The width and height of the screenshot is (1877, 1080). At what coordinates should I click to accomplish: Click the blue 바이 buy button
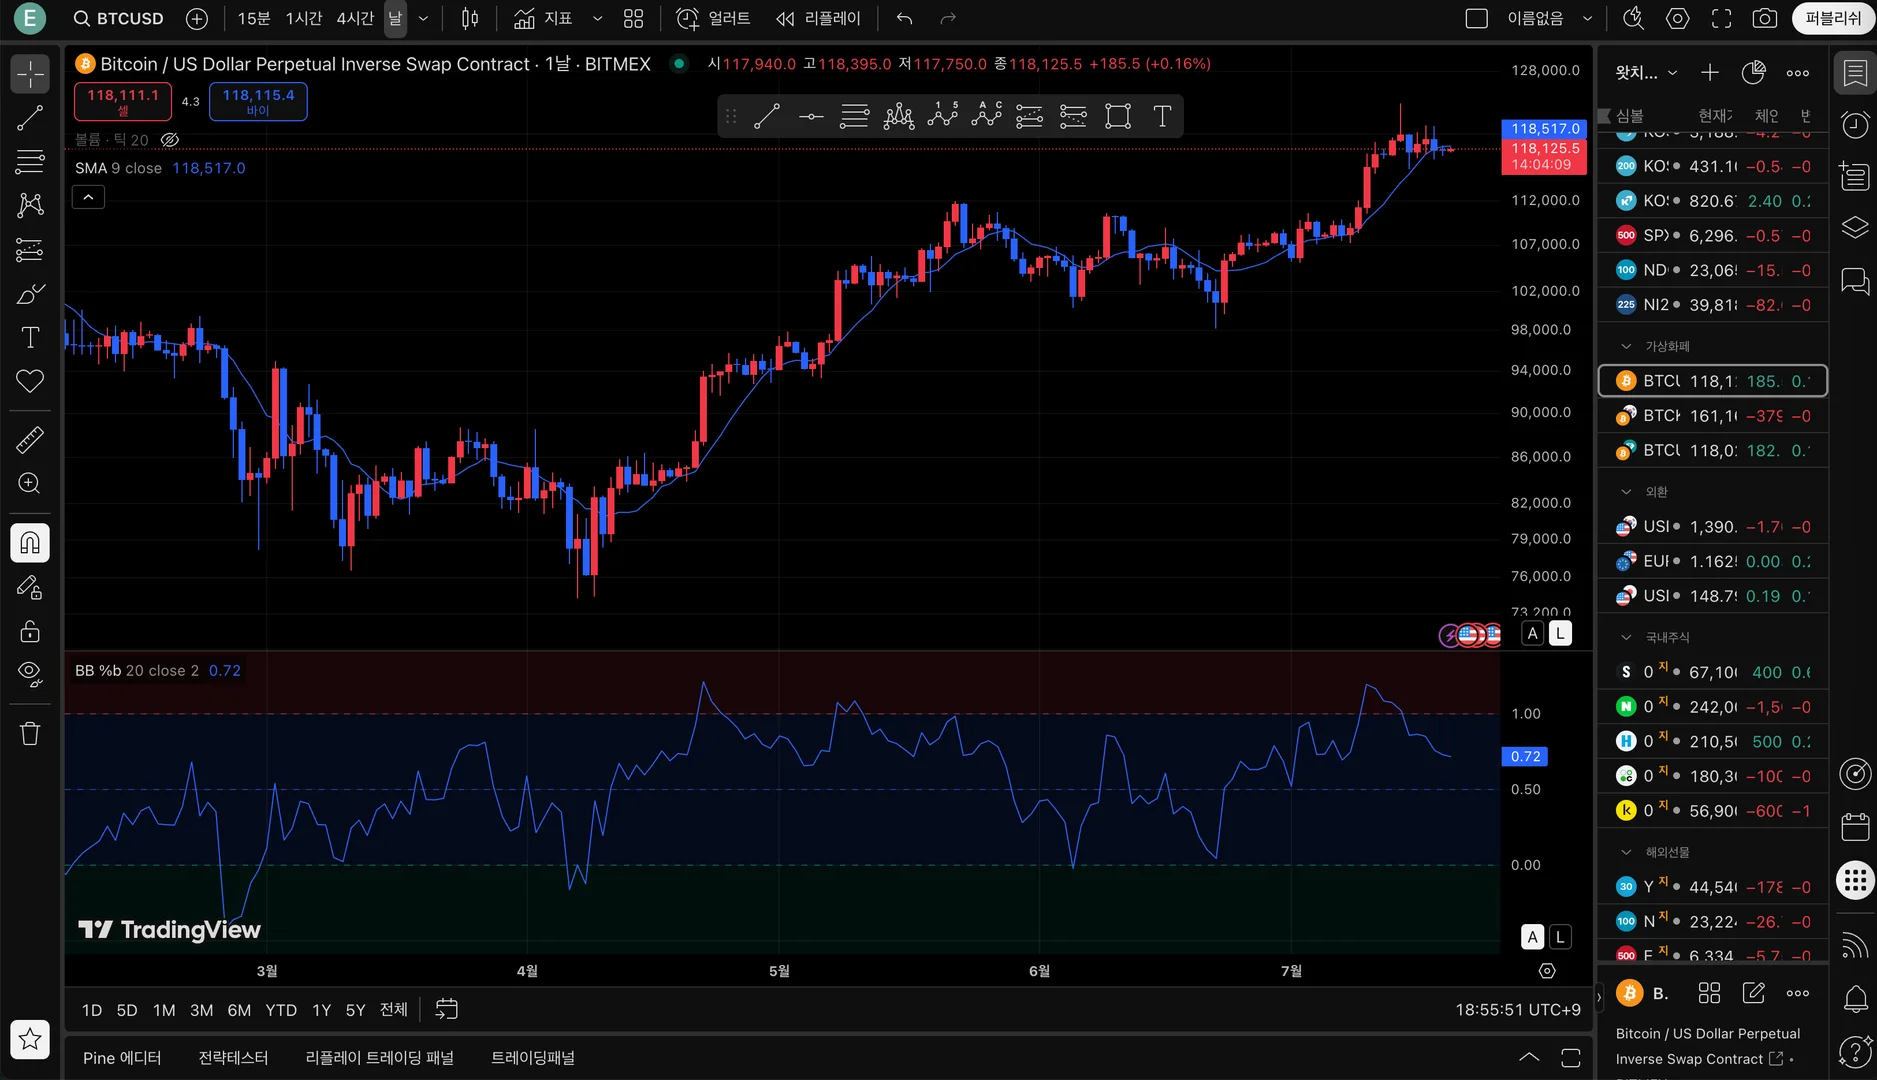pos(258,101)
